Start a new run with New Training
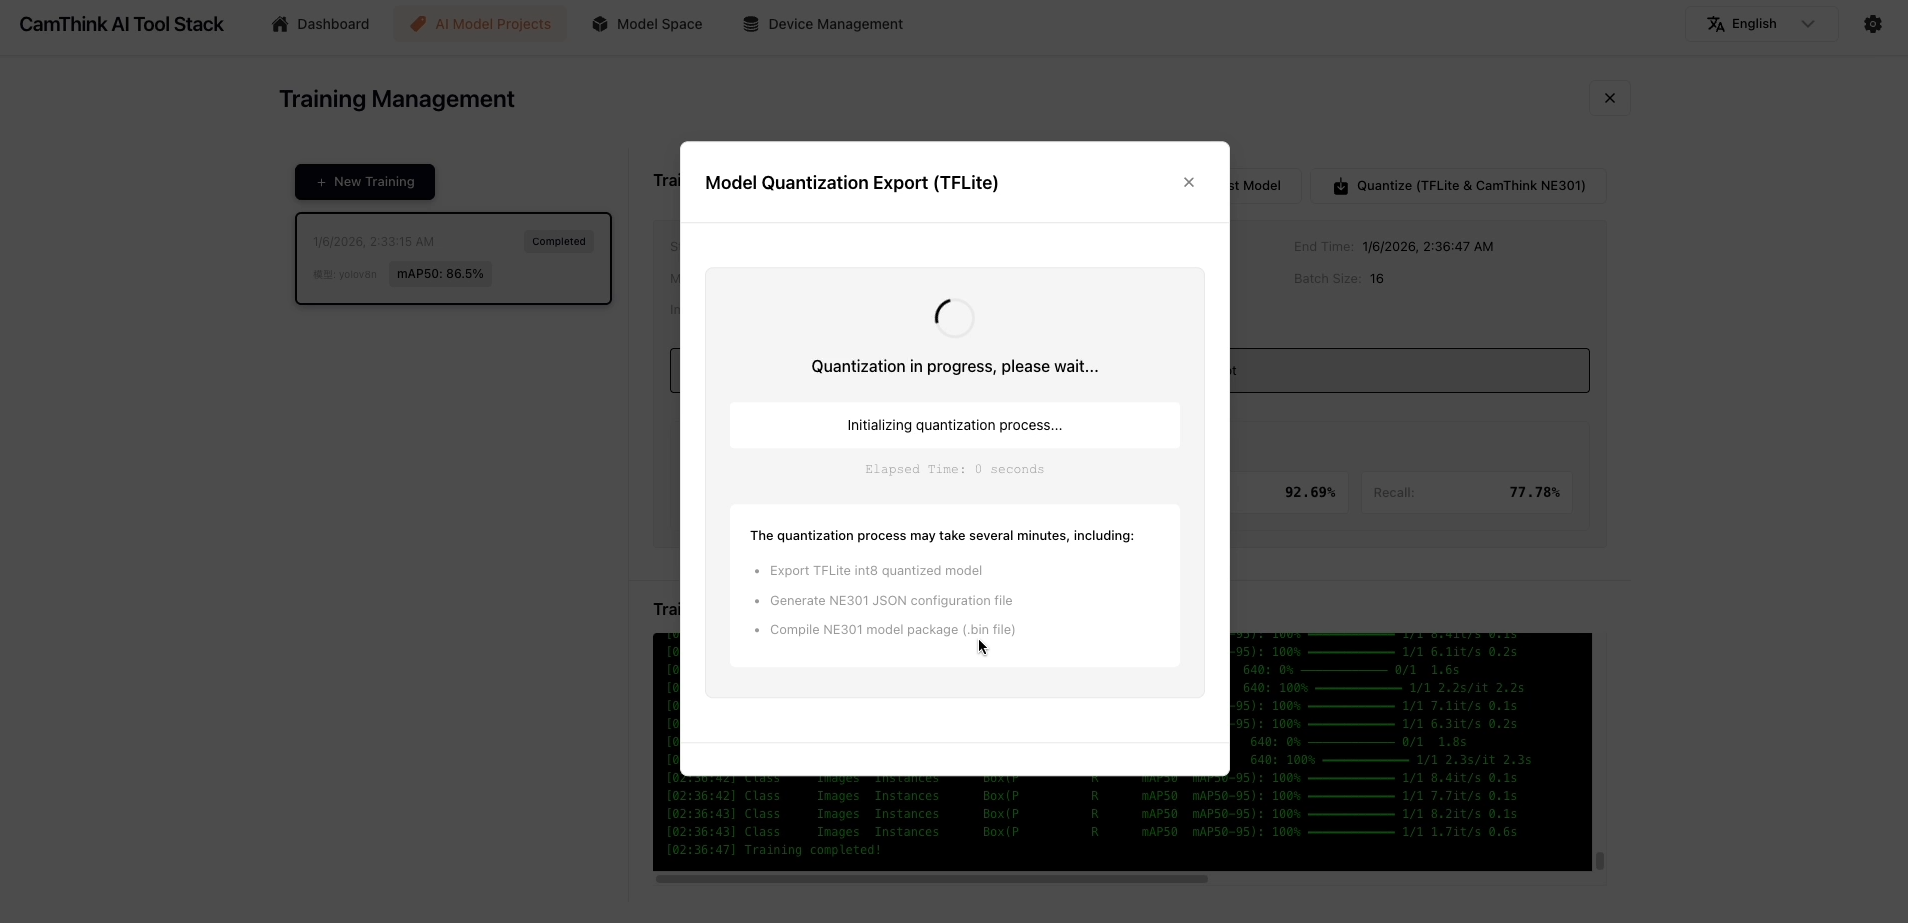The width and height of the screenshot is (1908, 923). tap(365, 182)
